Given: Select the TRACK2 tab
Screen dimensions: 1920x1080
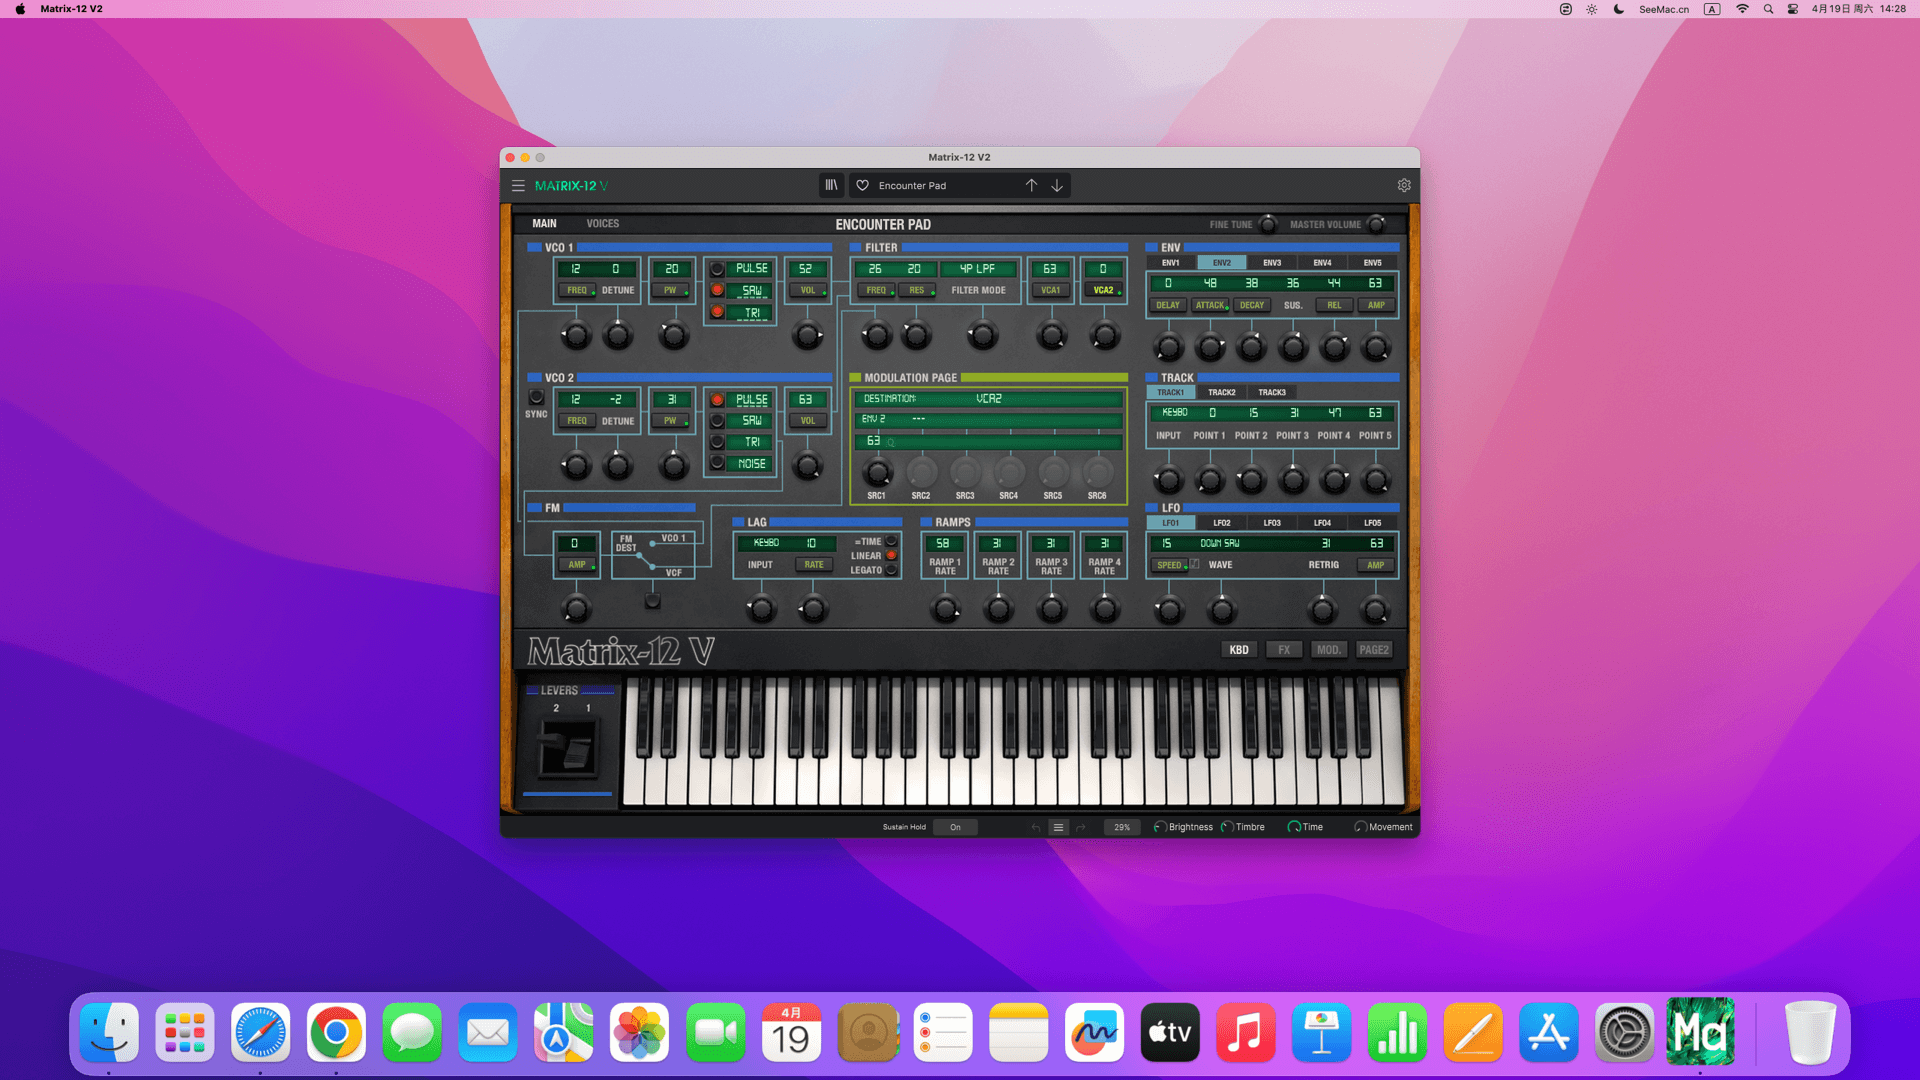Looking at the screenshot, I should click(x=1221, y=393).
